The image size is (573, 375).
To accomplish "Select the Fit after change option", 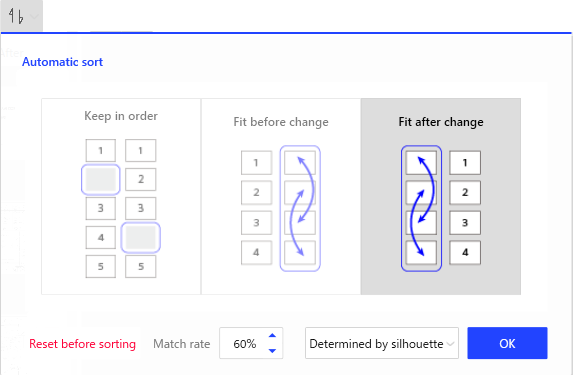I will [441, 196].
